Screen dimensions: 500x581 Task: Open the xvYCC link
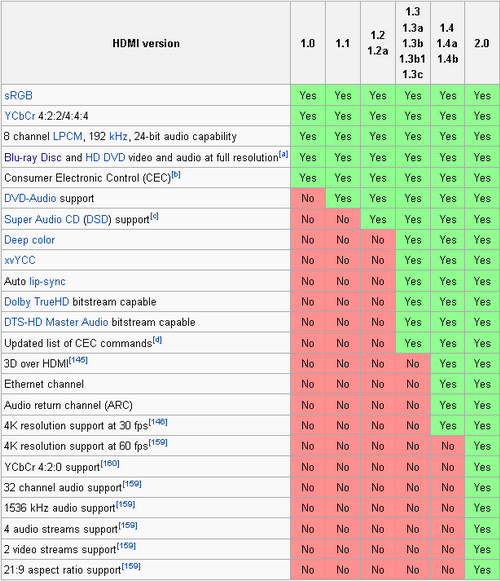coord(20,260)
